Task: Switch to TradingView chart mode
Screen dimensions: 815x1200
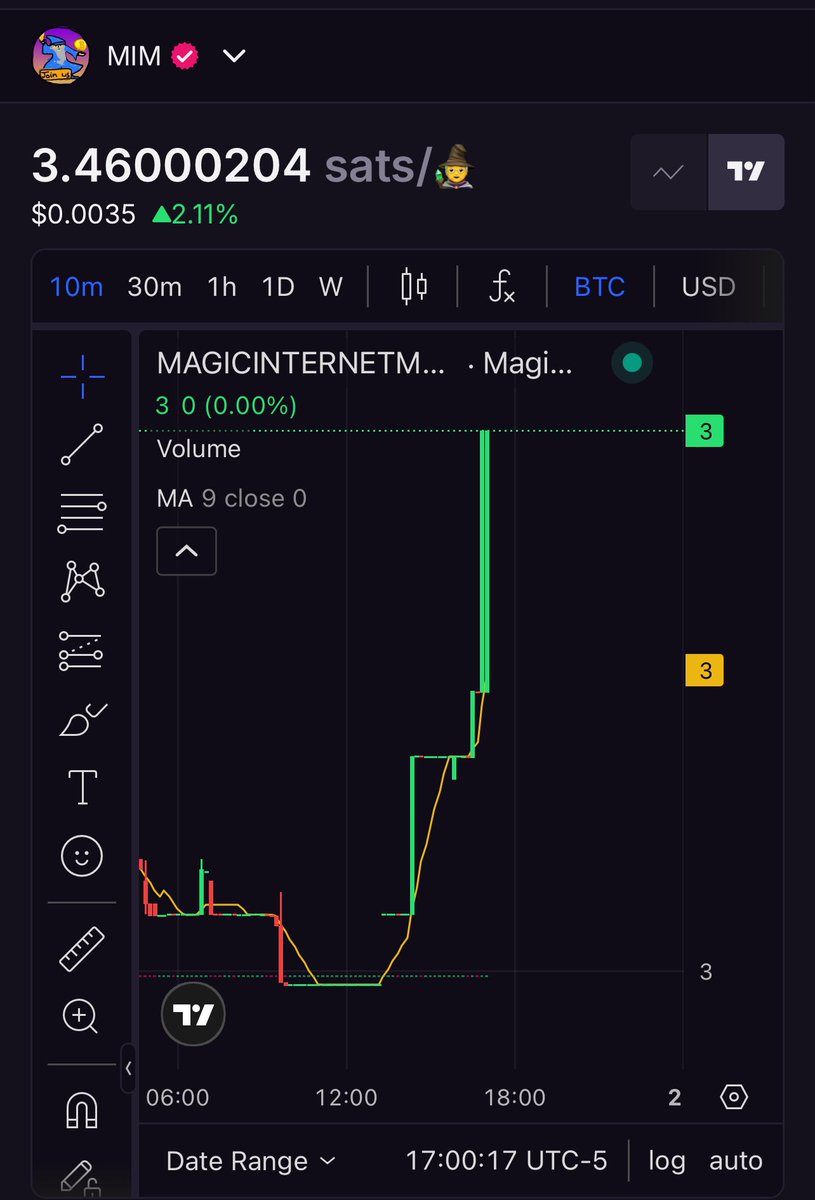Action: 746,172
